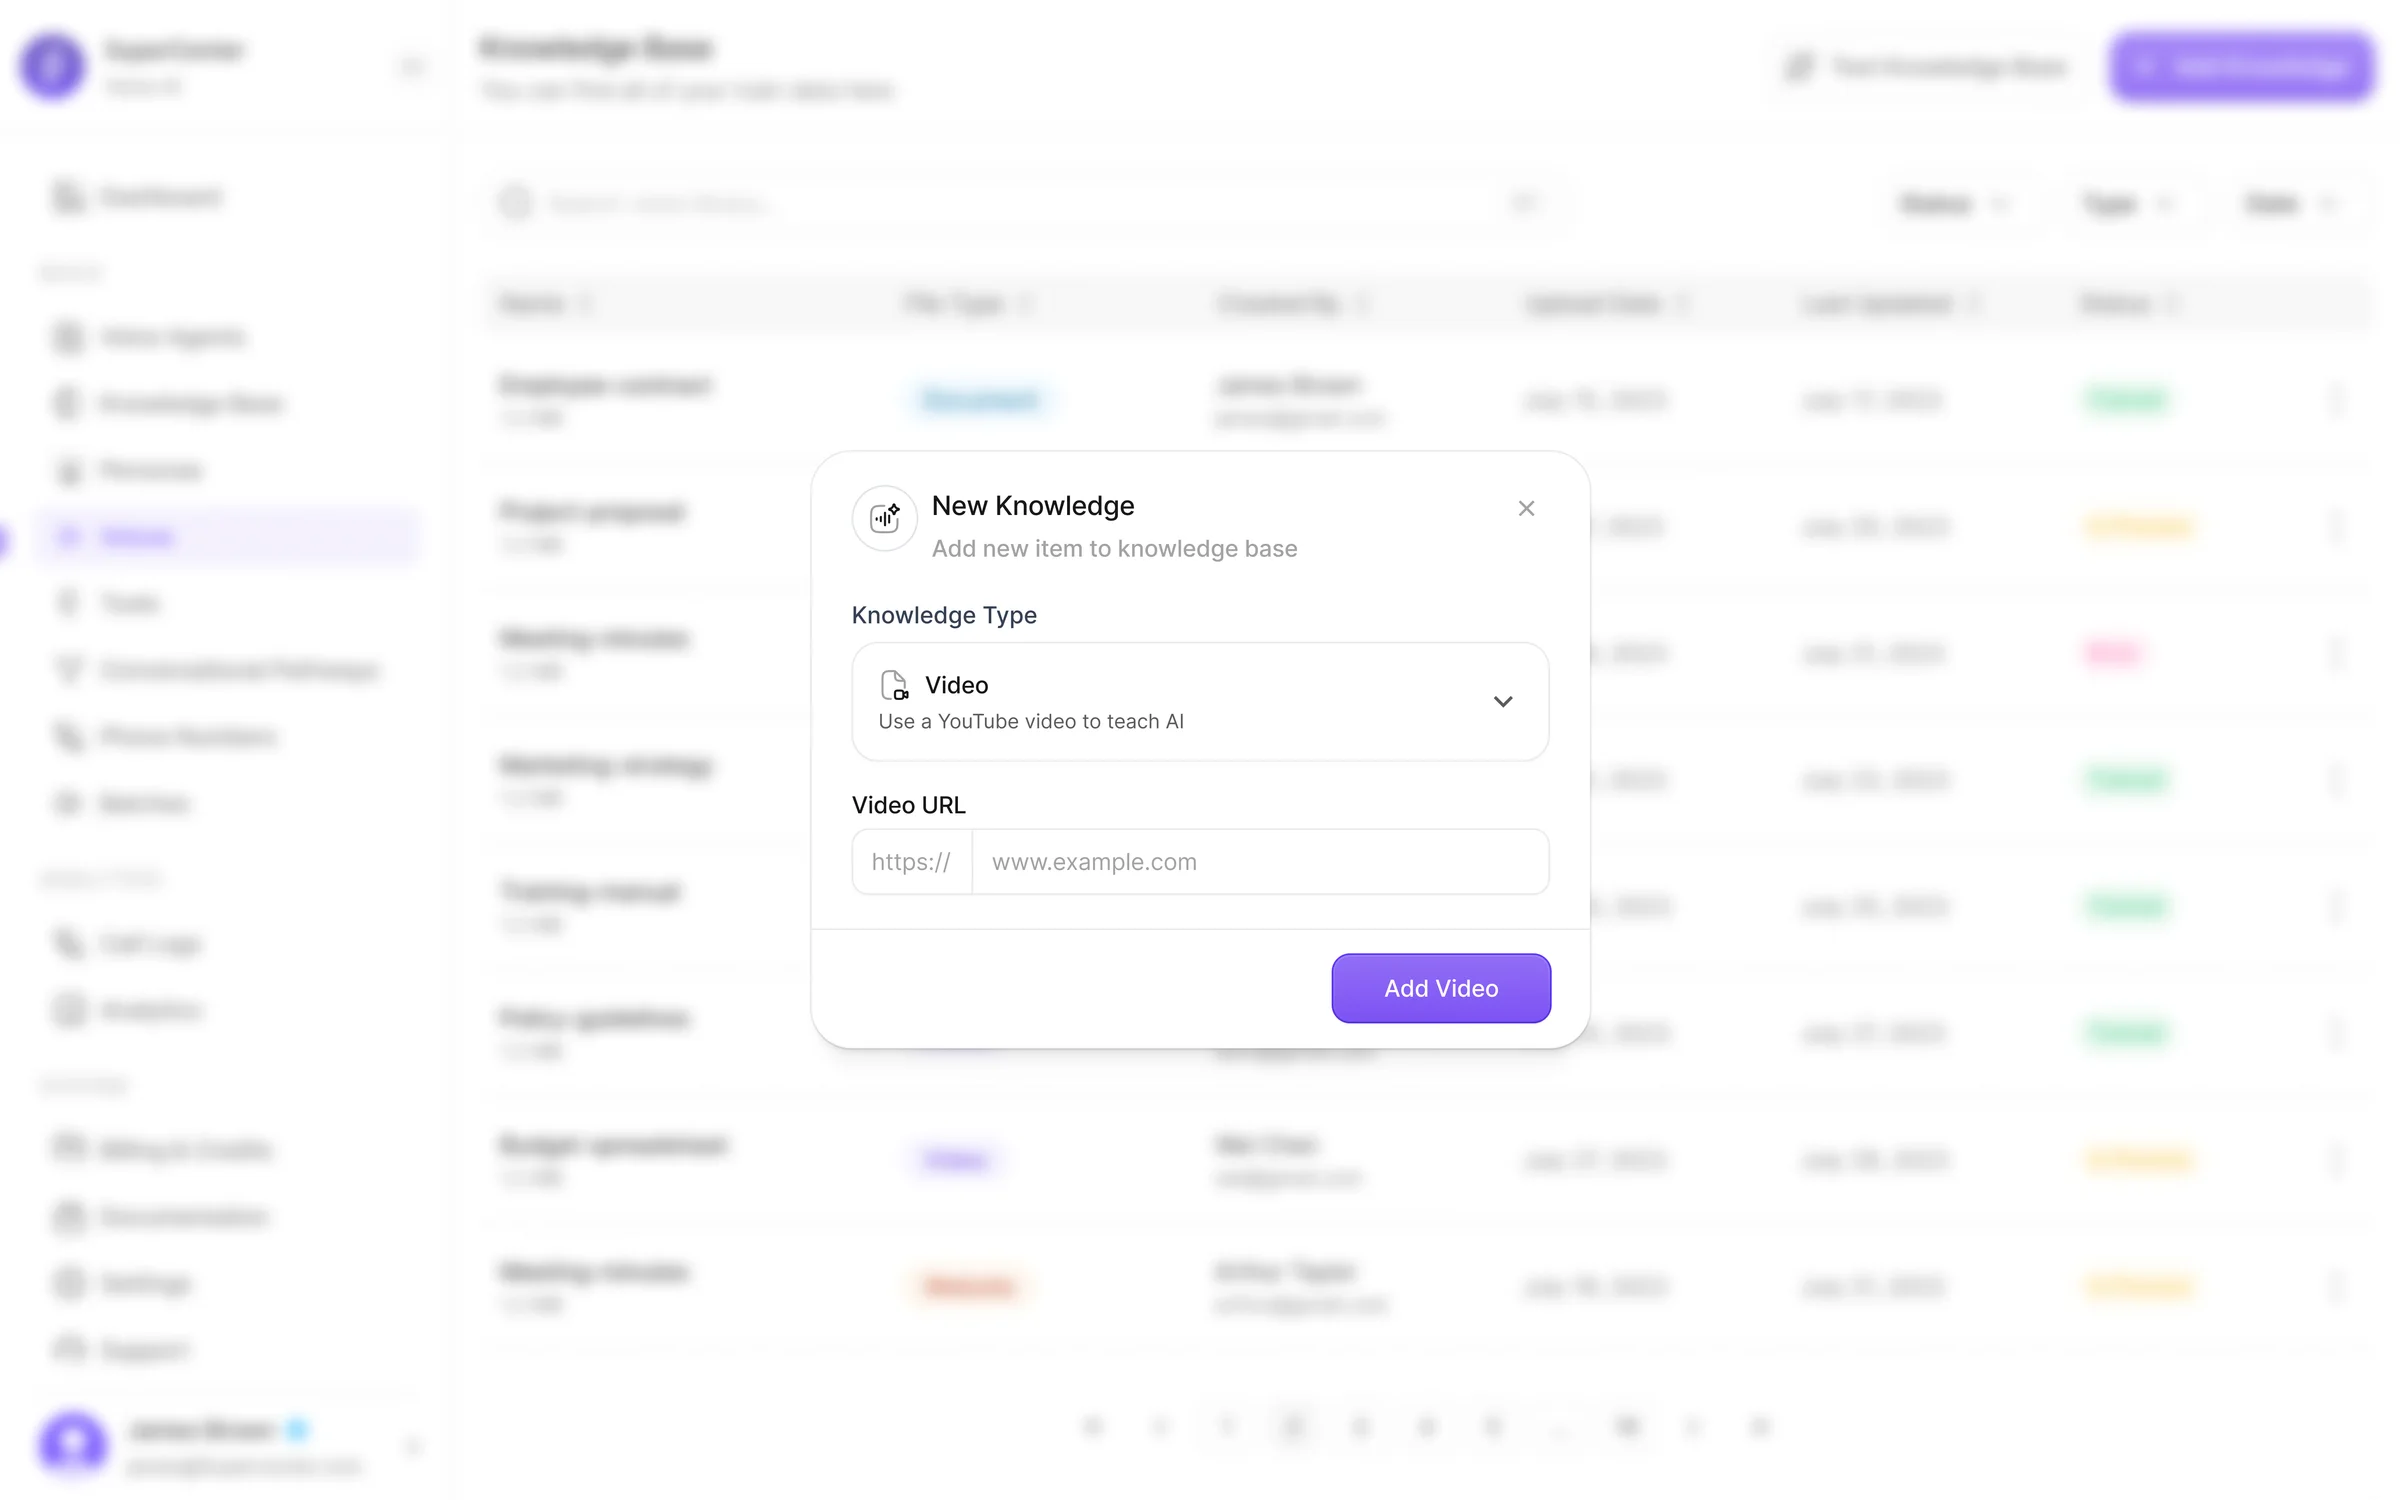Open Documentation from the sidebar menu
The image size is (2400, 1500).
[68, 1217]
